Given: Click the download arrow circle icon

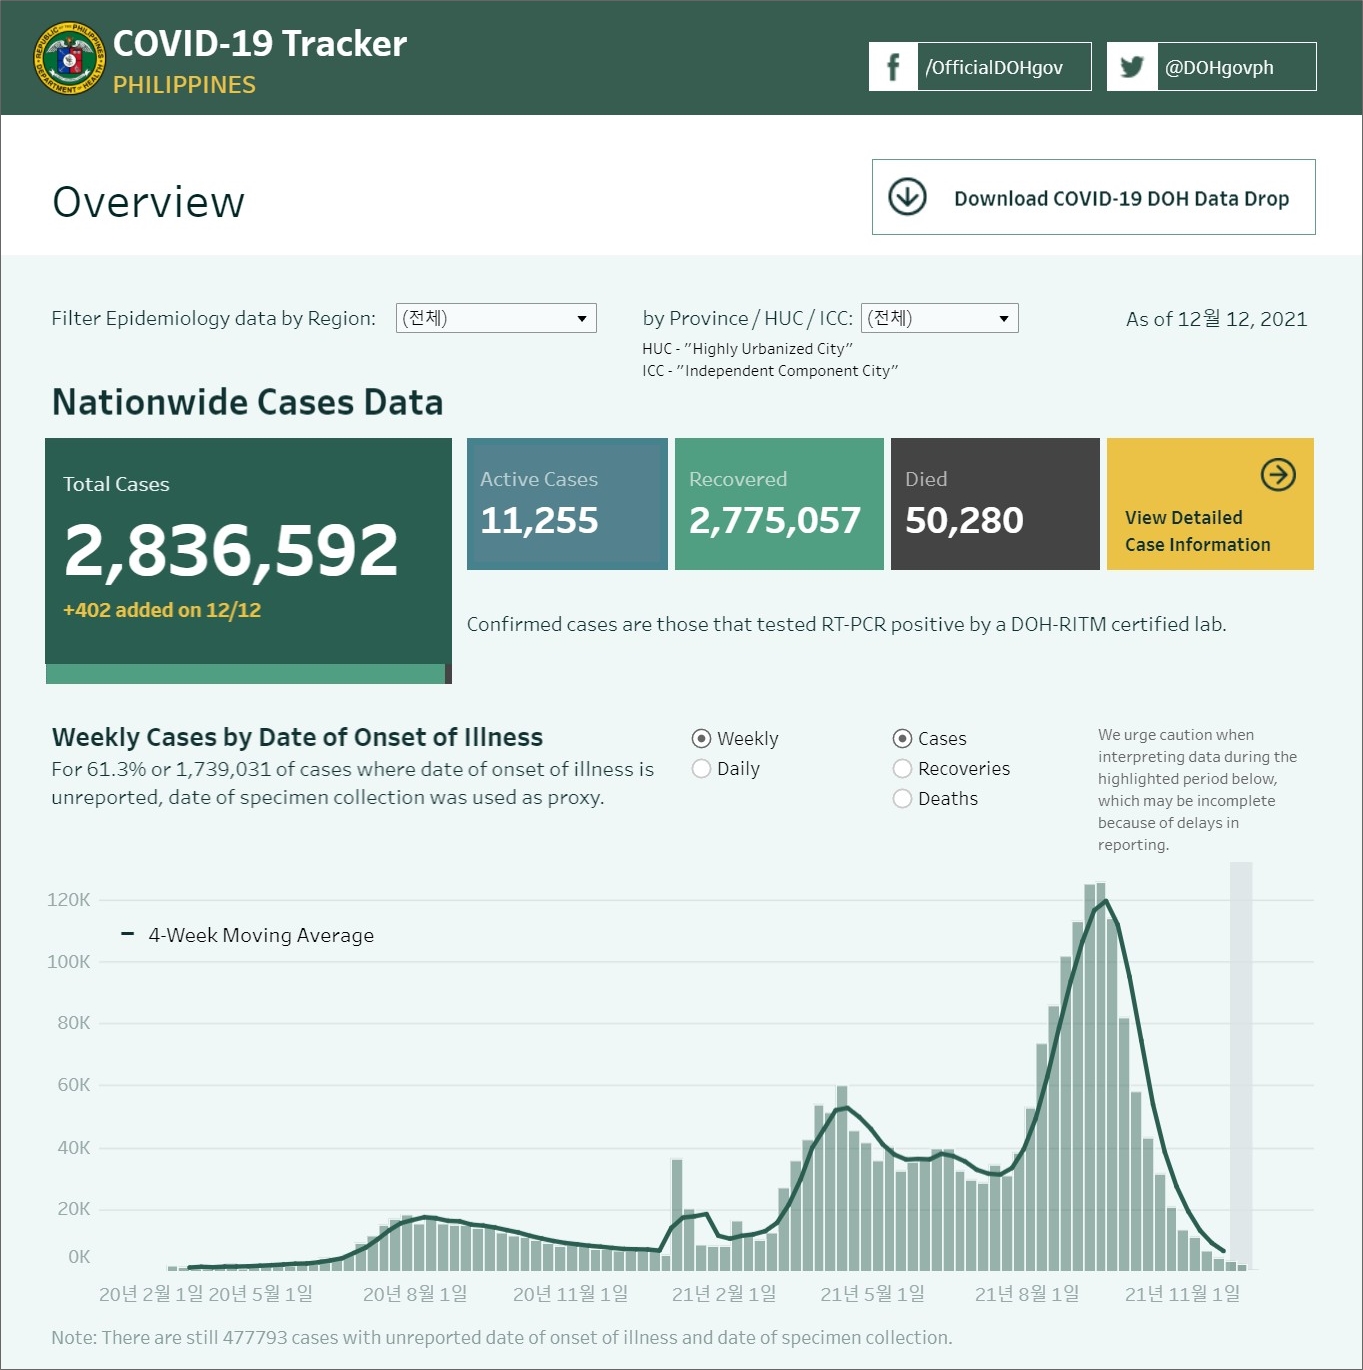Looking at the screenshot, I should tap(908, 197).
